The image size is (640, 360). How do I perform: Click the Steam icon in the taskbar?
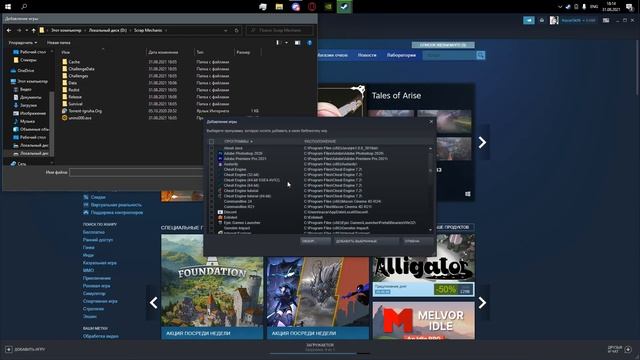coord(344,7)
